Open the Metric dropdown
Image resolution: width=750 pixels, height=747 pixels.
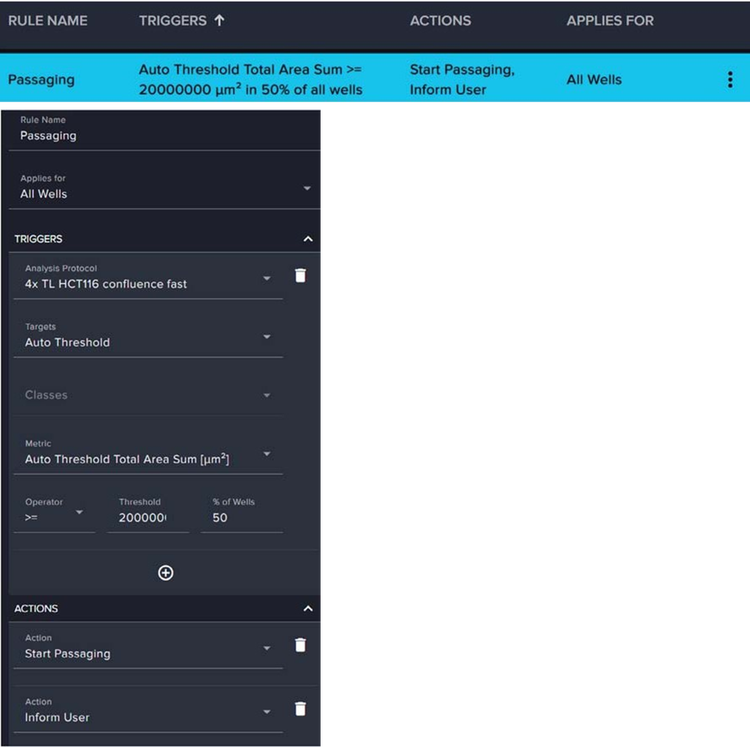click(x=267, y=454)
